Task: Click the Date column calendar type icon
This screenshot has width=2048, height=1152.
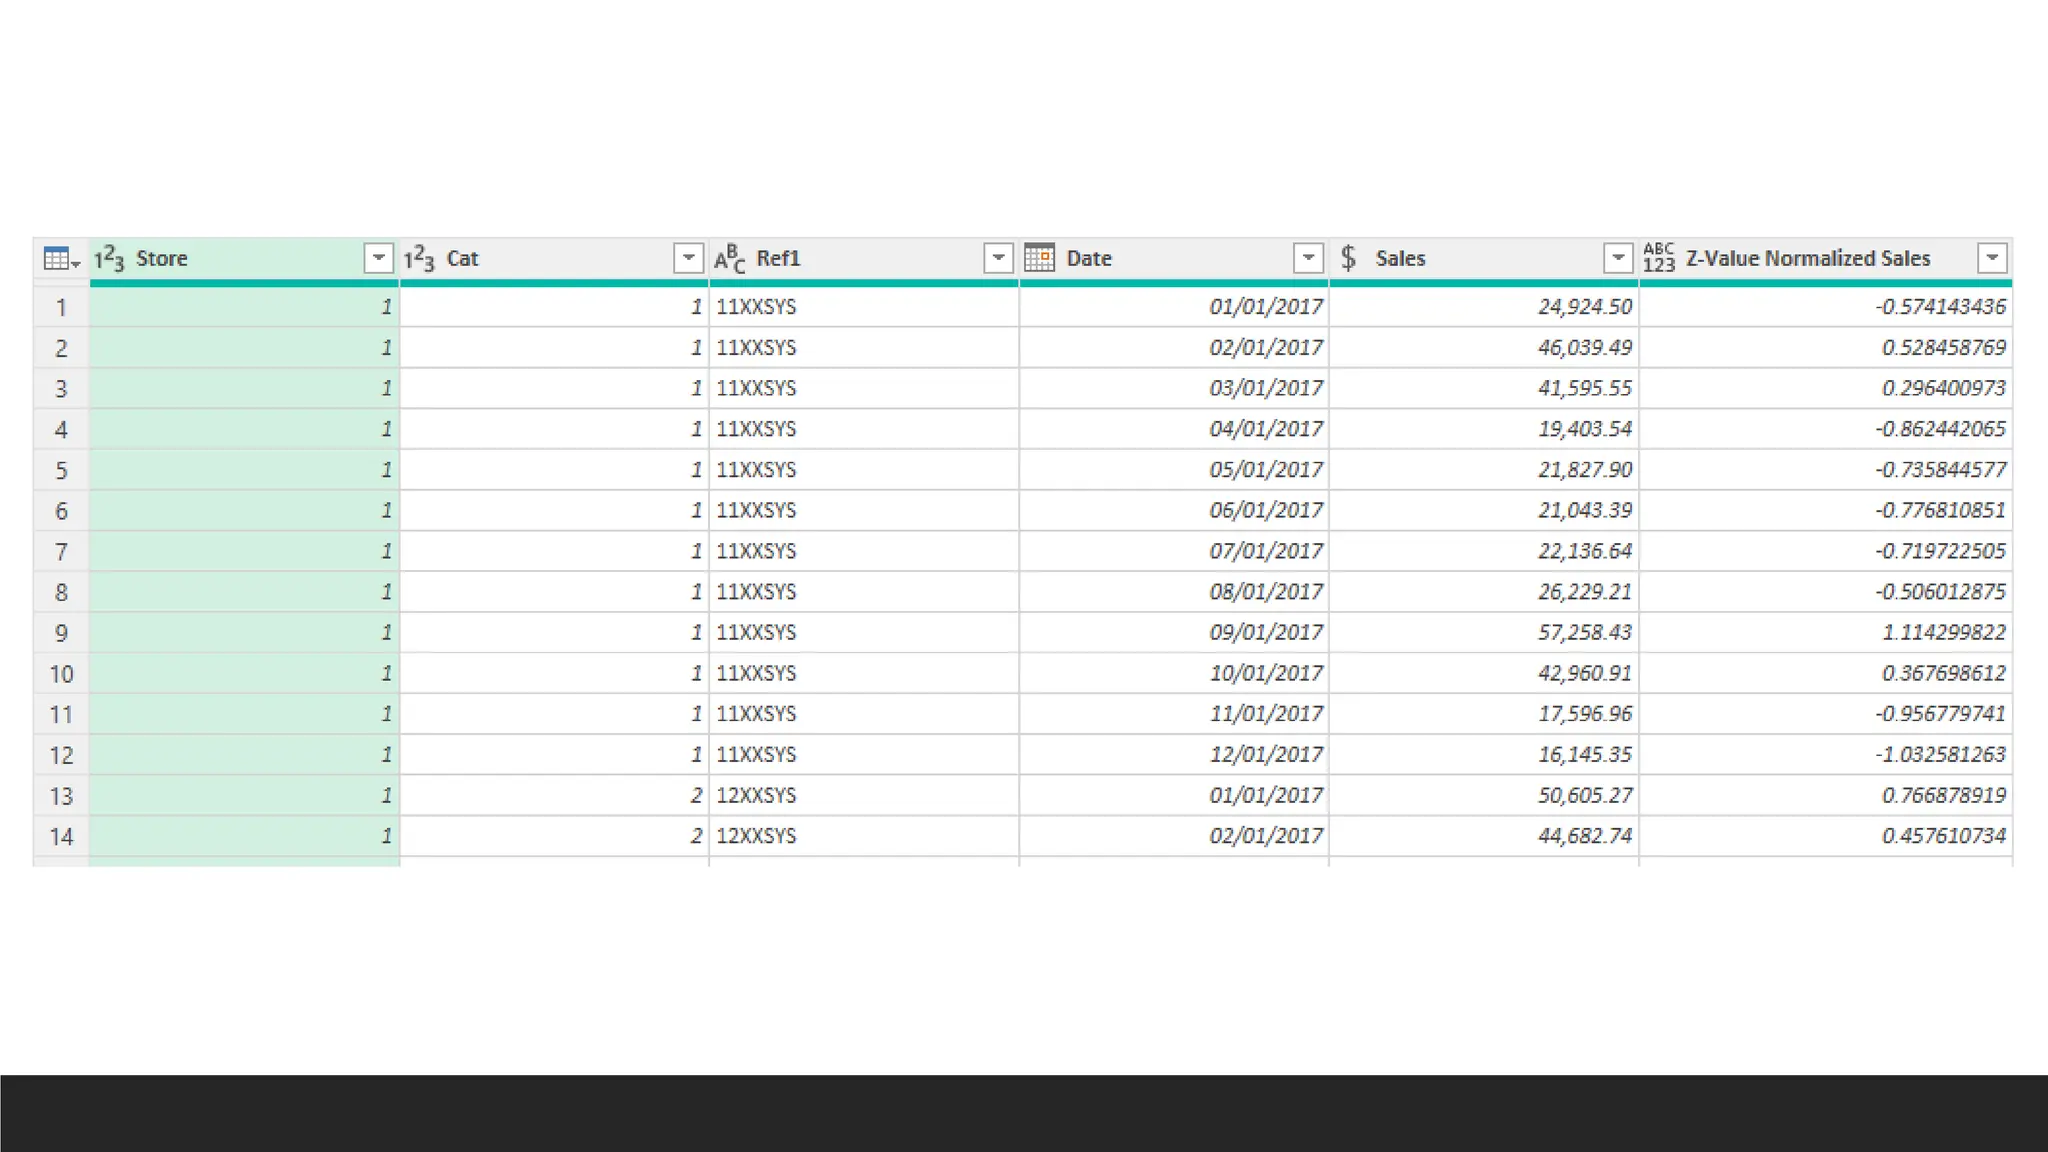Action: (1039, 258)
